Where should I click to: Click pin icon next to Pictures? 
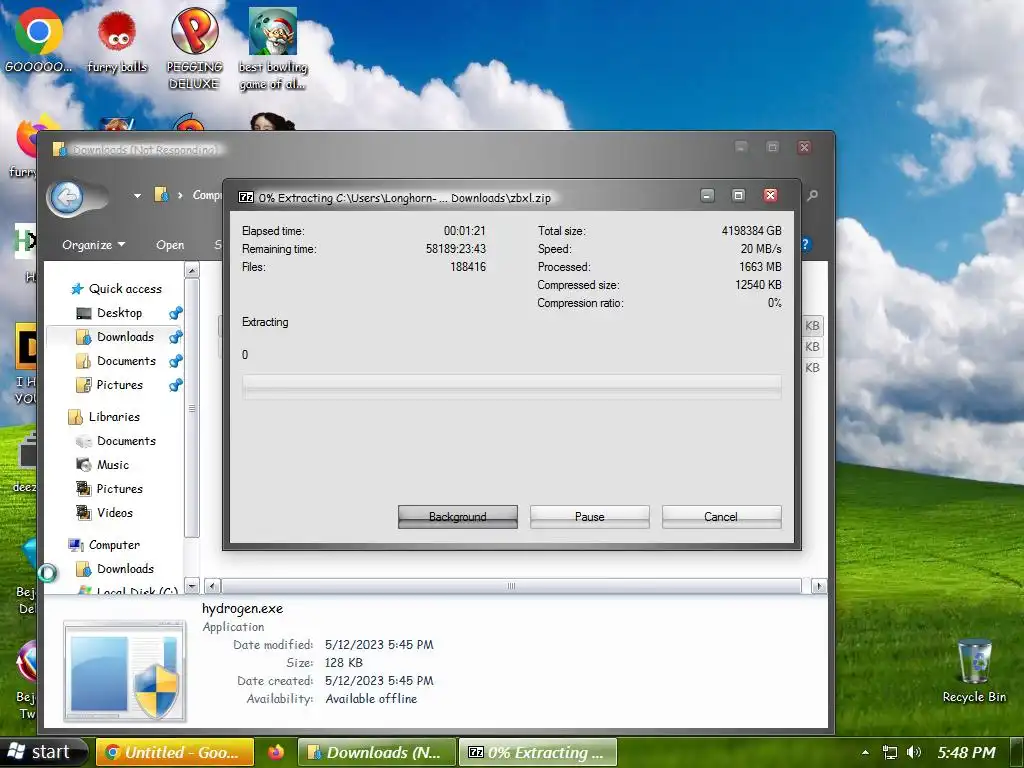[x=176, y=385]
